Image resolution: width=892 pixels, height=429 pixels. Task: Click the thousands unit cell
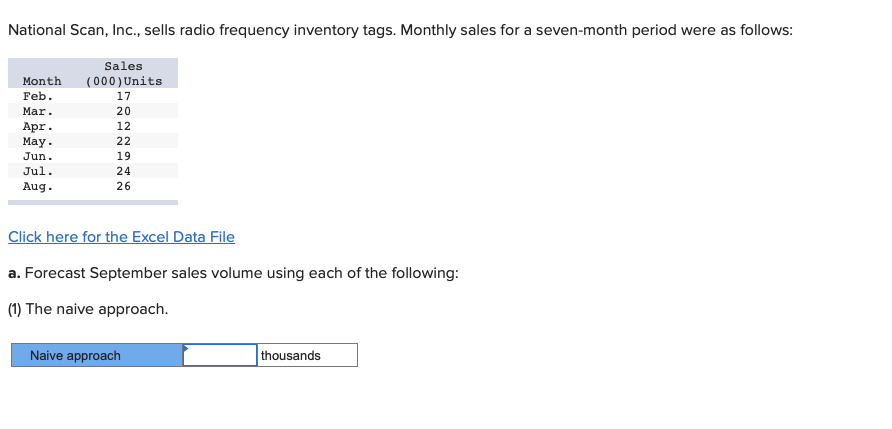(x=306, y=355)
